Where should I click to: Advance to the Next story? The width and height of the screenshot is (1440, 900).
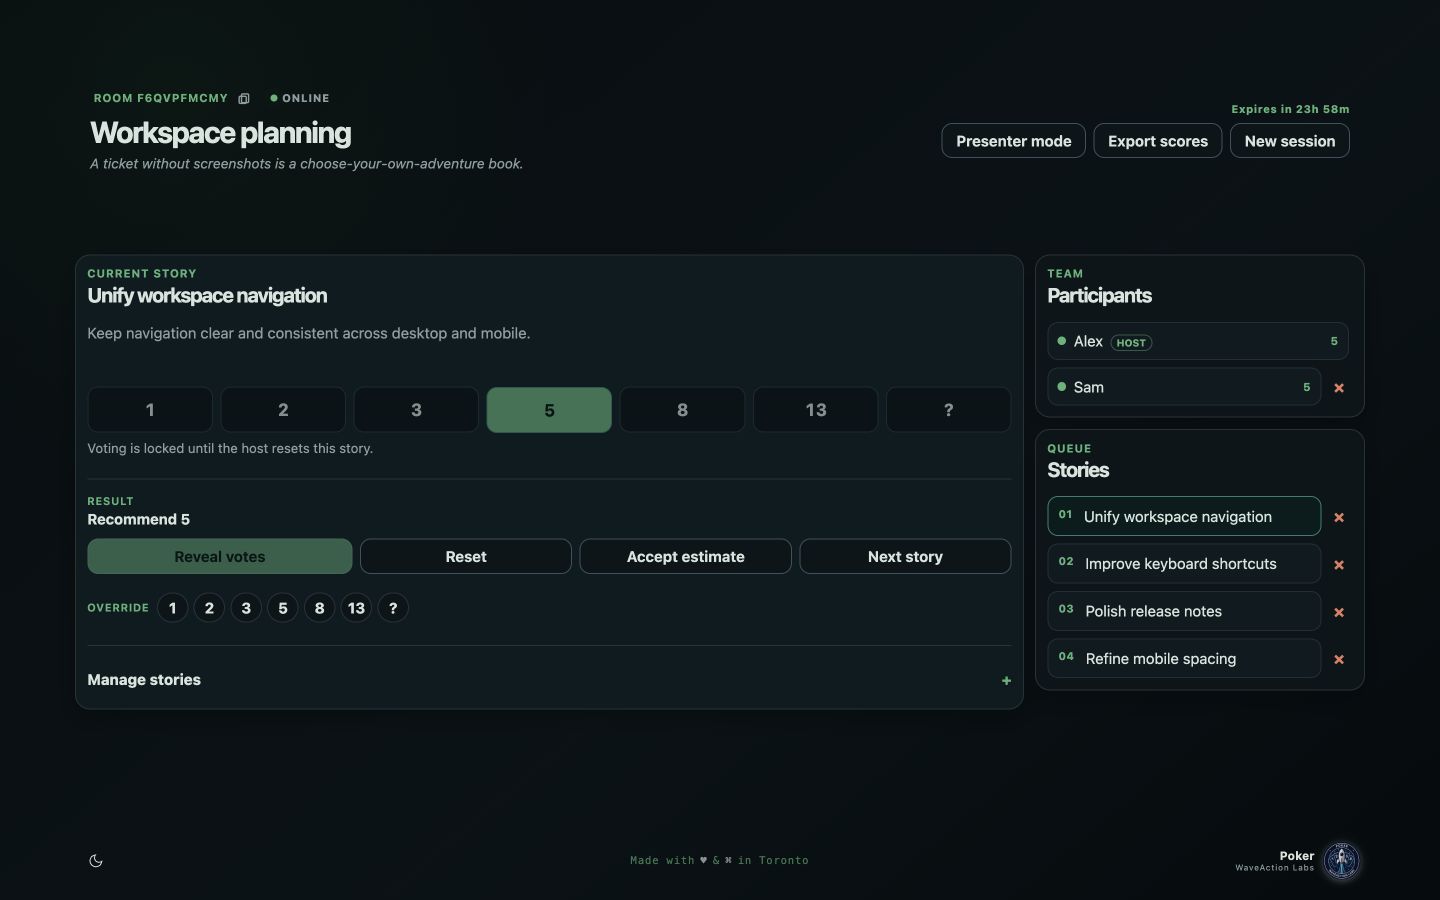pyautogui.click(x=905, y=557)
